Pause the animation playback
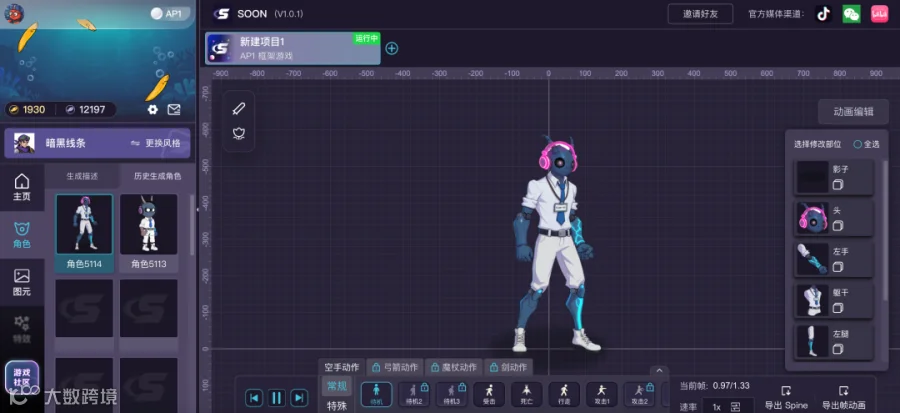 [276, 398]
